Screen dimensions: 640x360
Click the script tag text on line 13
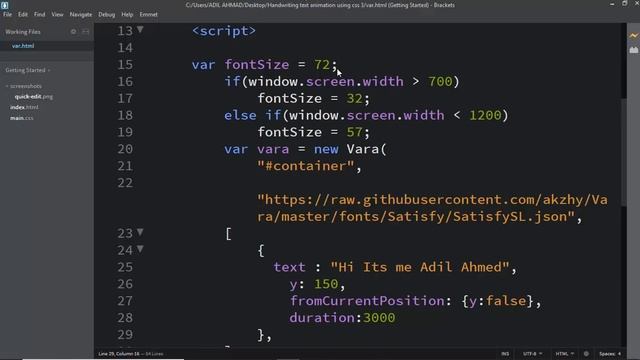tap(224, 31)
